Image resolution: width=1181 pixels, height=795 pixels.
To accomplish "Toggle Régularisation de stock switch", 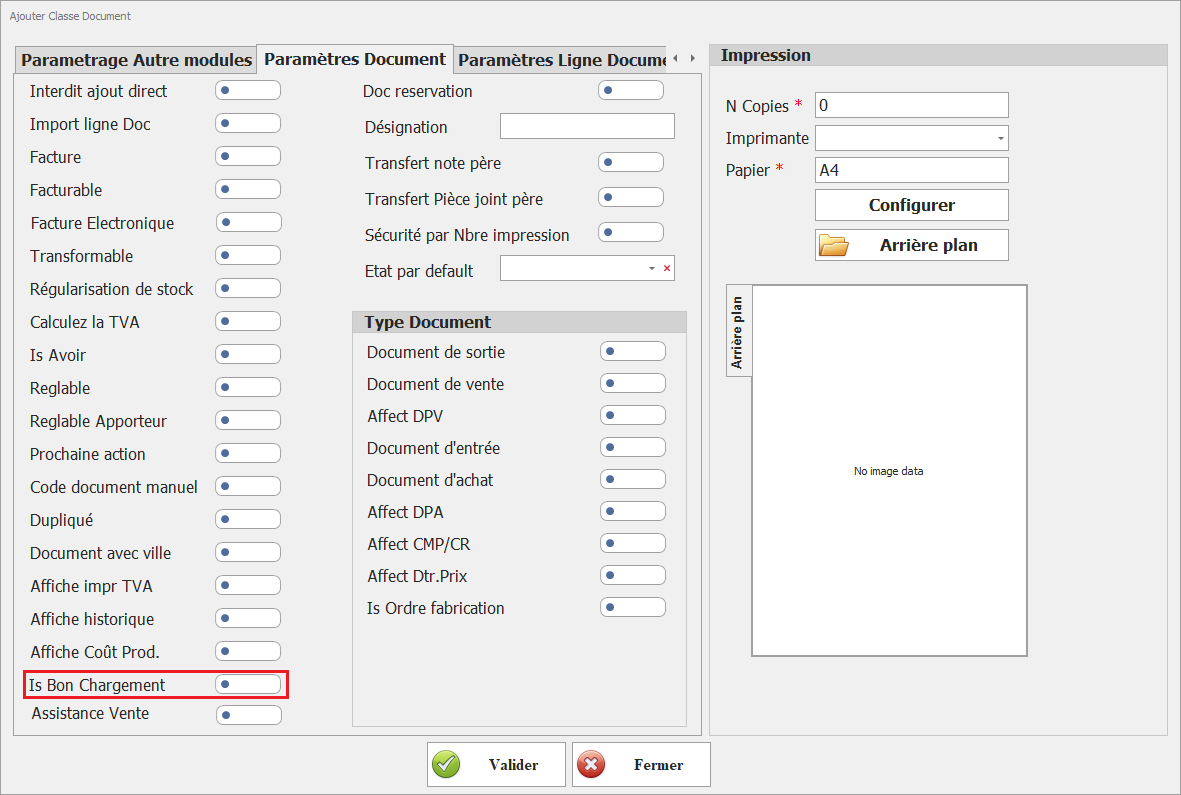I will point(248,289).
